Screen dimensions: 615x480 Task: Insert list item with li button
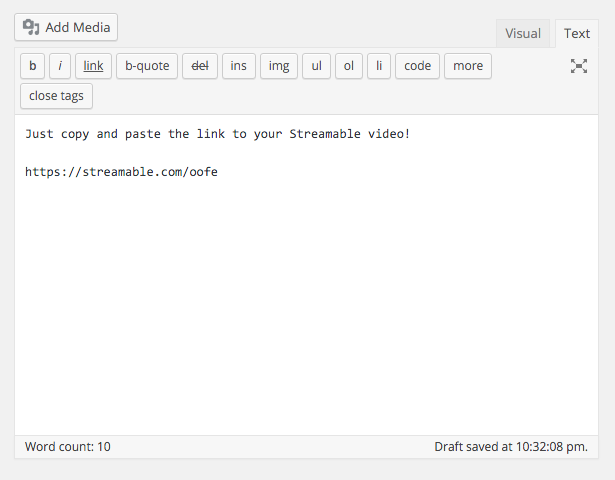[x=379, y=66]
